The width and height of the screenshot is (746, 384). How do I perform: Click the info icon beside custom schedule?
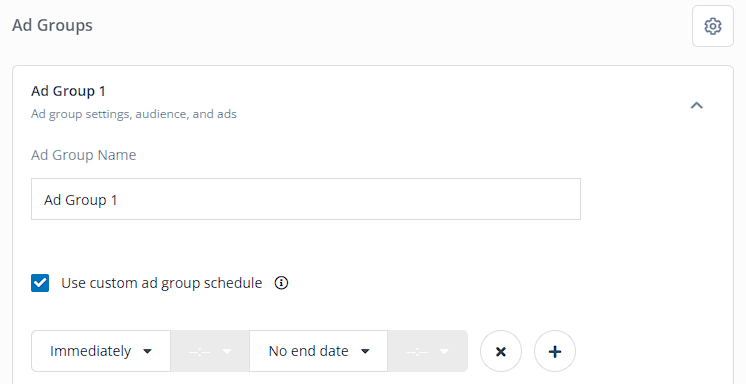tap(281, 283)
